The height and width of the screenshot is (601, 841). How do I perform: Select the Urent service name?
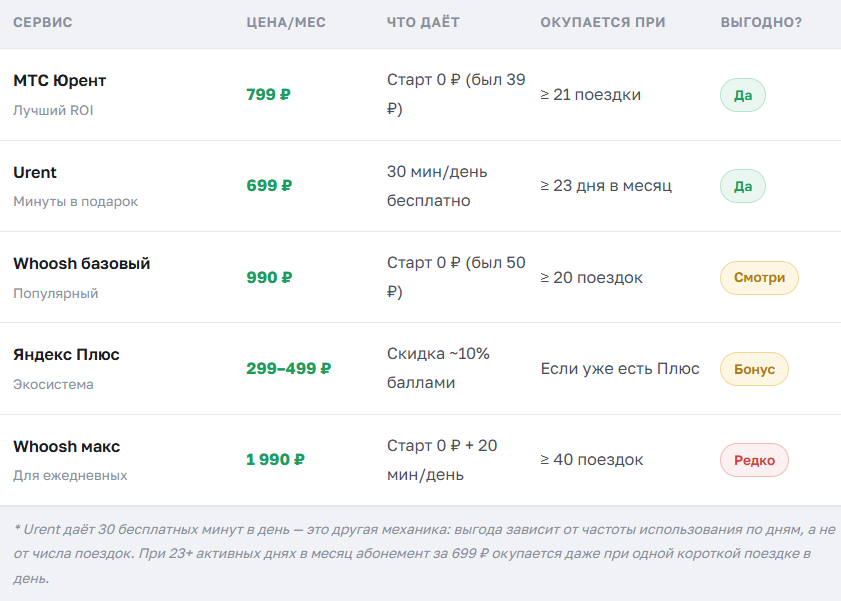(x=35, y=173)
